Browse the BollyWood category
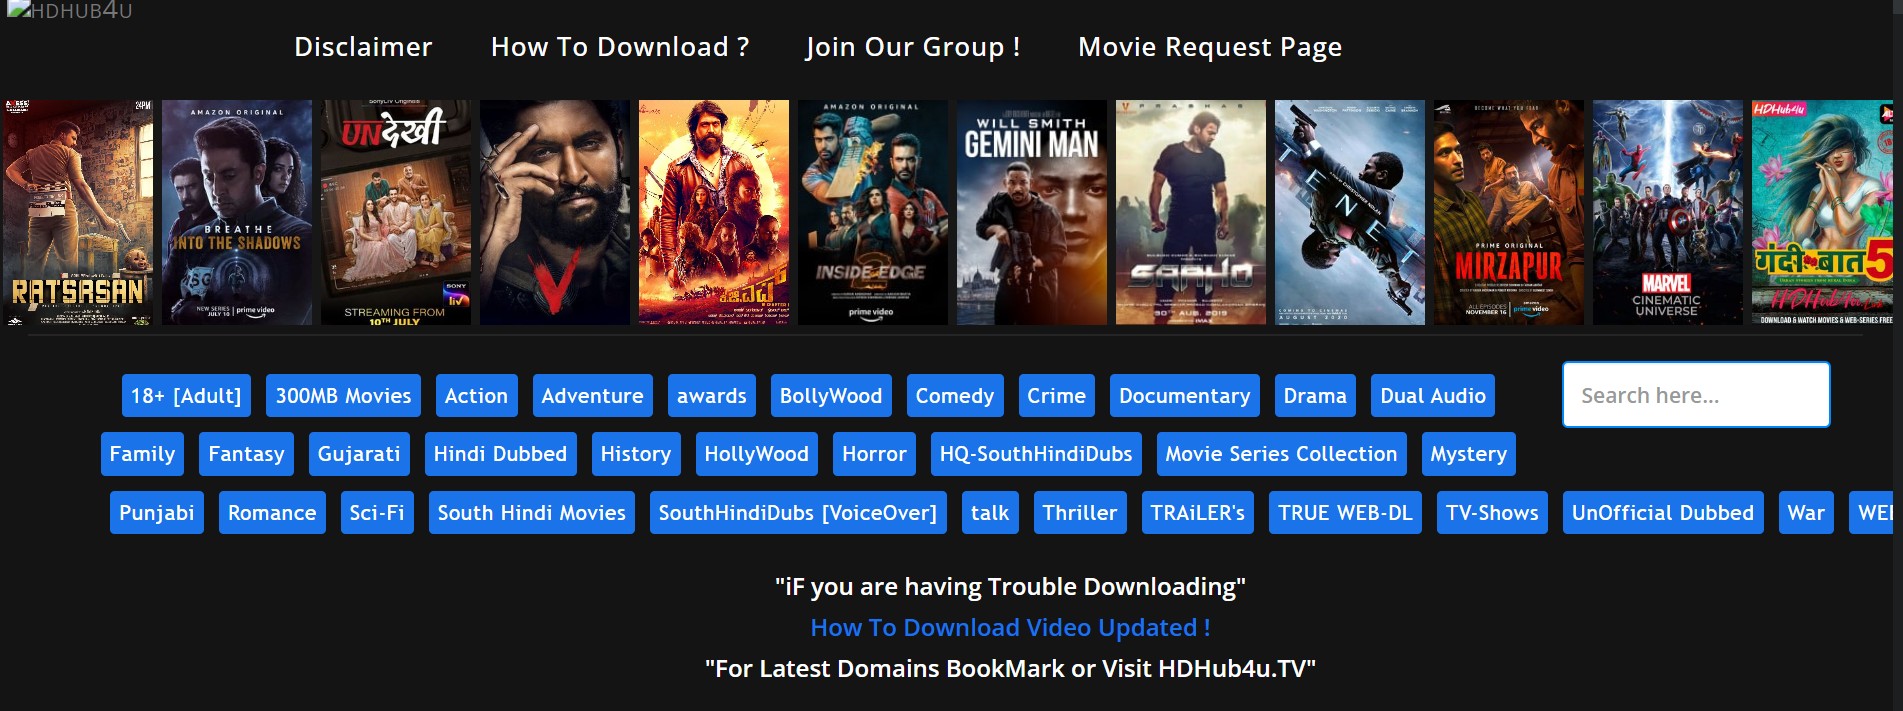1903x711 pixels. [x=831, y=396]
